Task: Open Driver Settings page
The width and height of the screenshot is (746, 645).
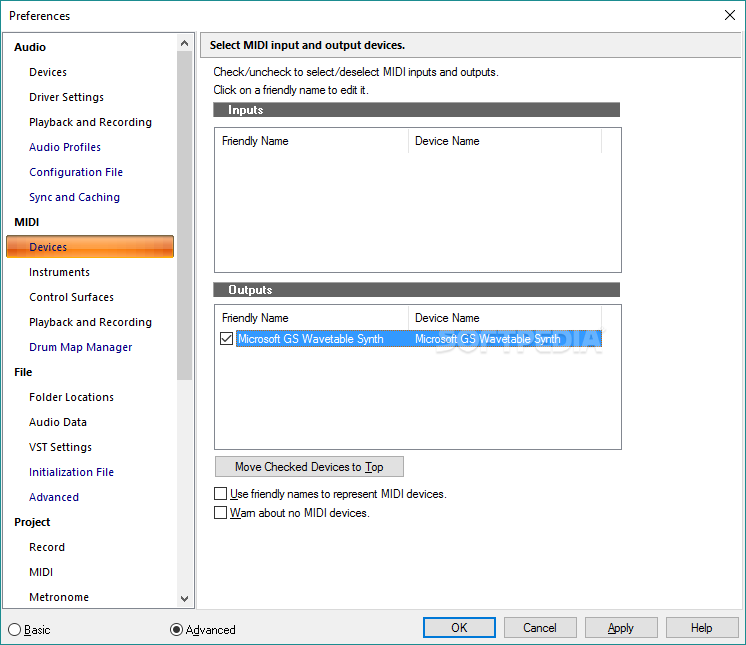Action: pos(66,97)
